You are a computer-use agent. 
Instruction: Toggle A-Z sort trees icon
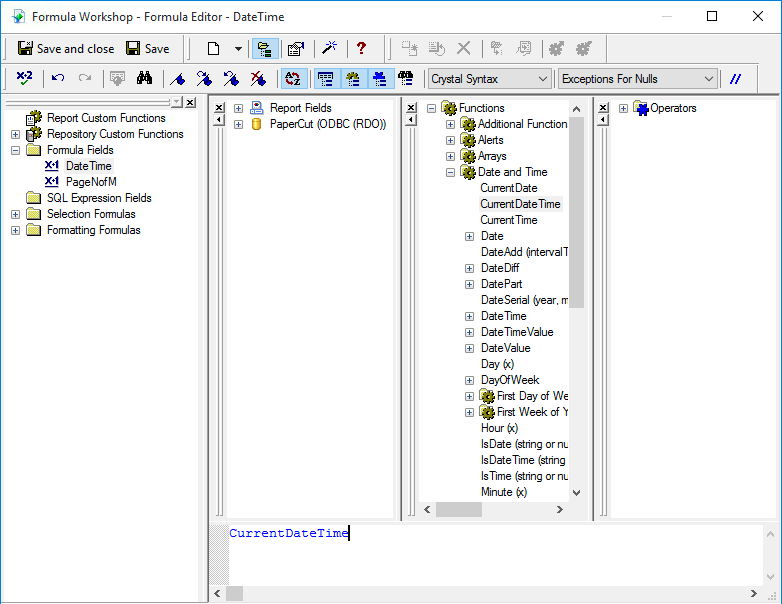293,78
